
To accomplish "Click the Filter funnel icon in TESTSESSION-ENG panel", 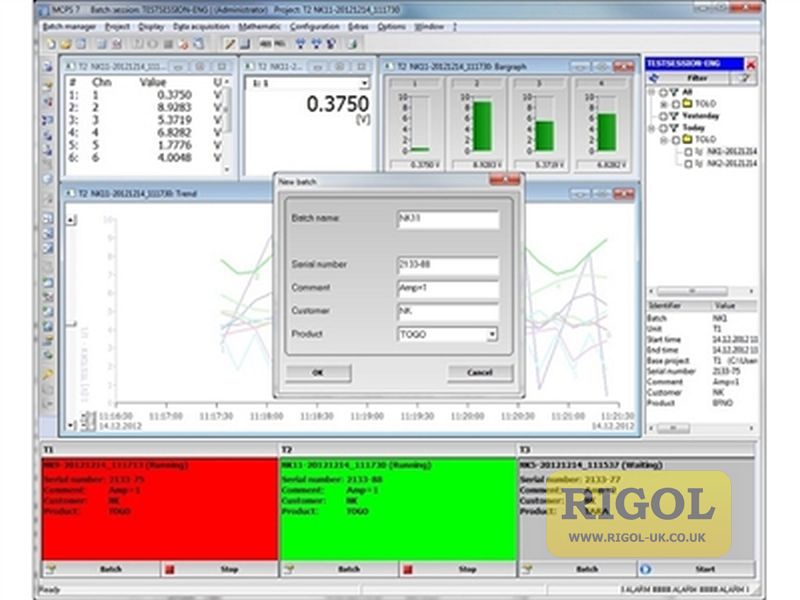I will coord(746,76).
